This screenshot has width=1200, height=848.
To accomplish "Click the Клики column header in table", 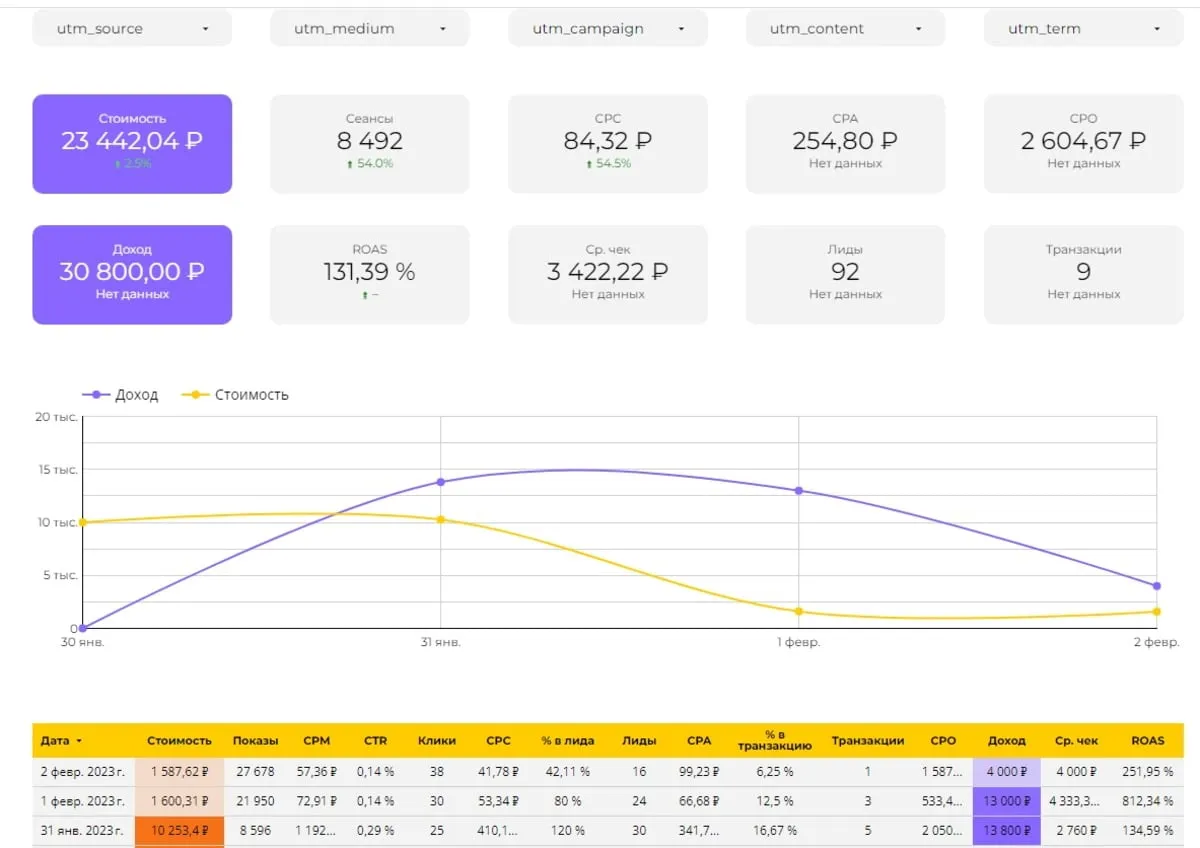I will pyautogui.click(x=437, y=741).
